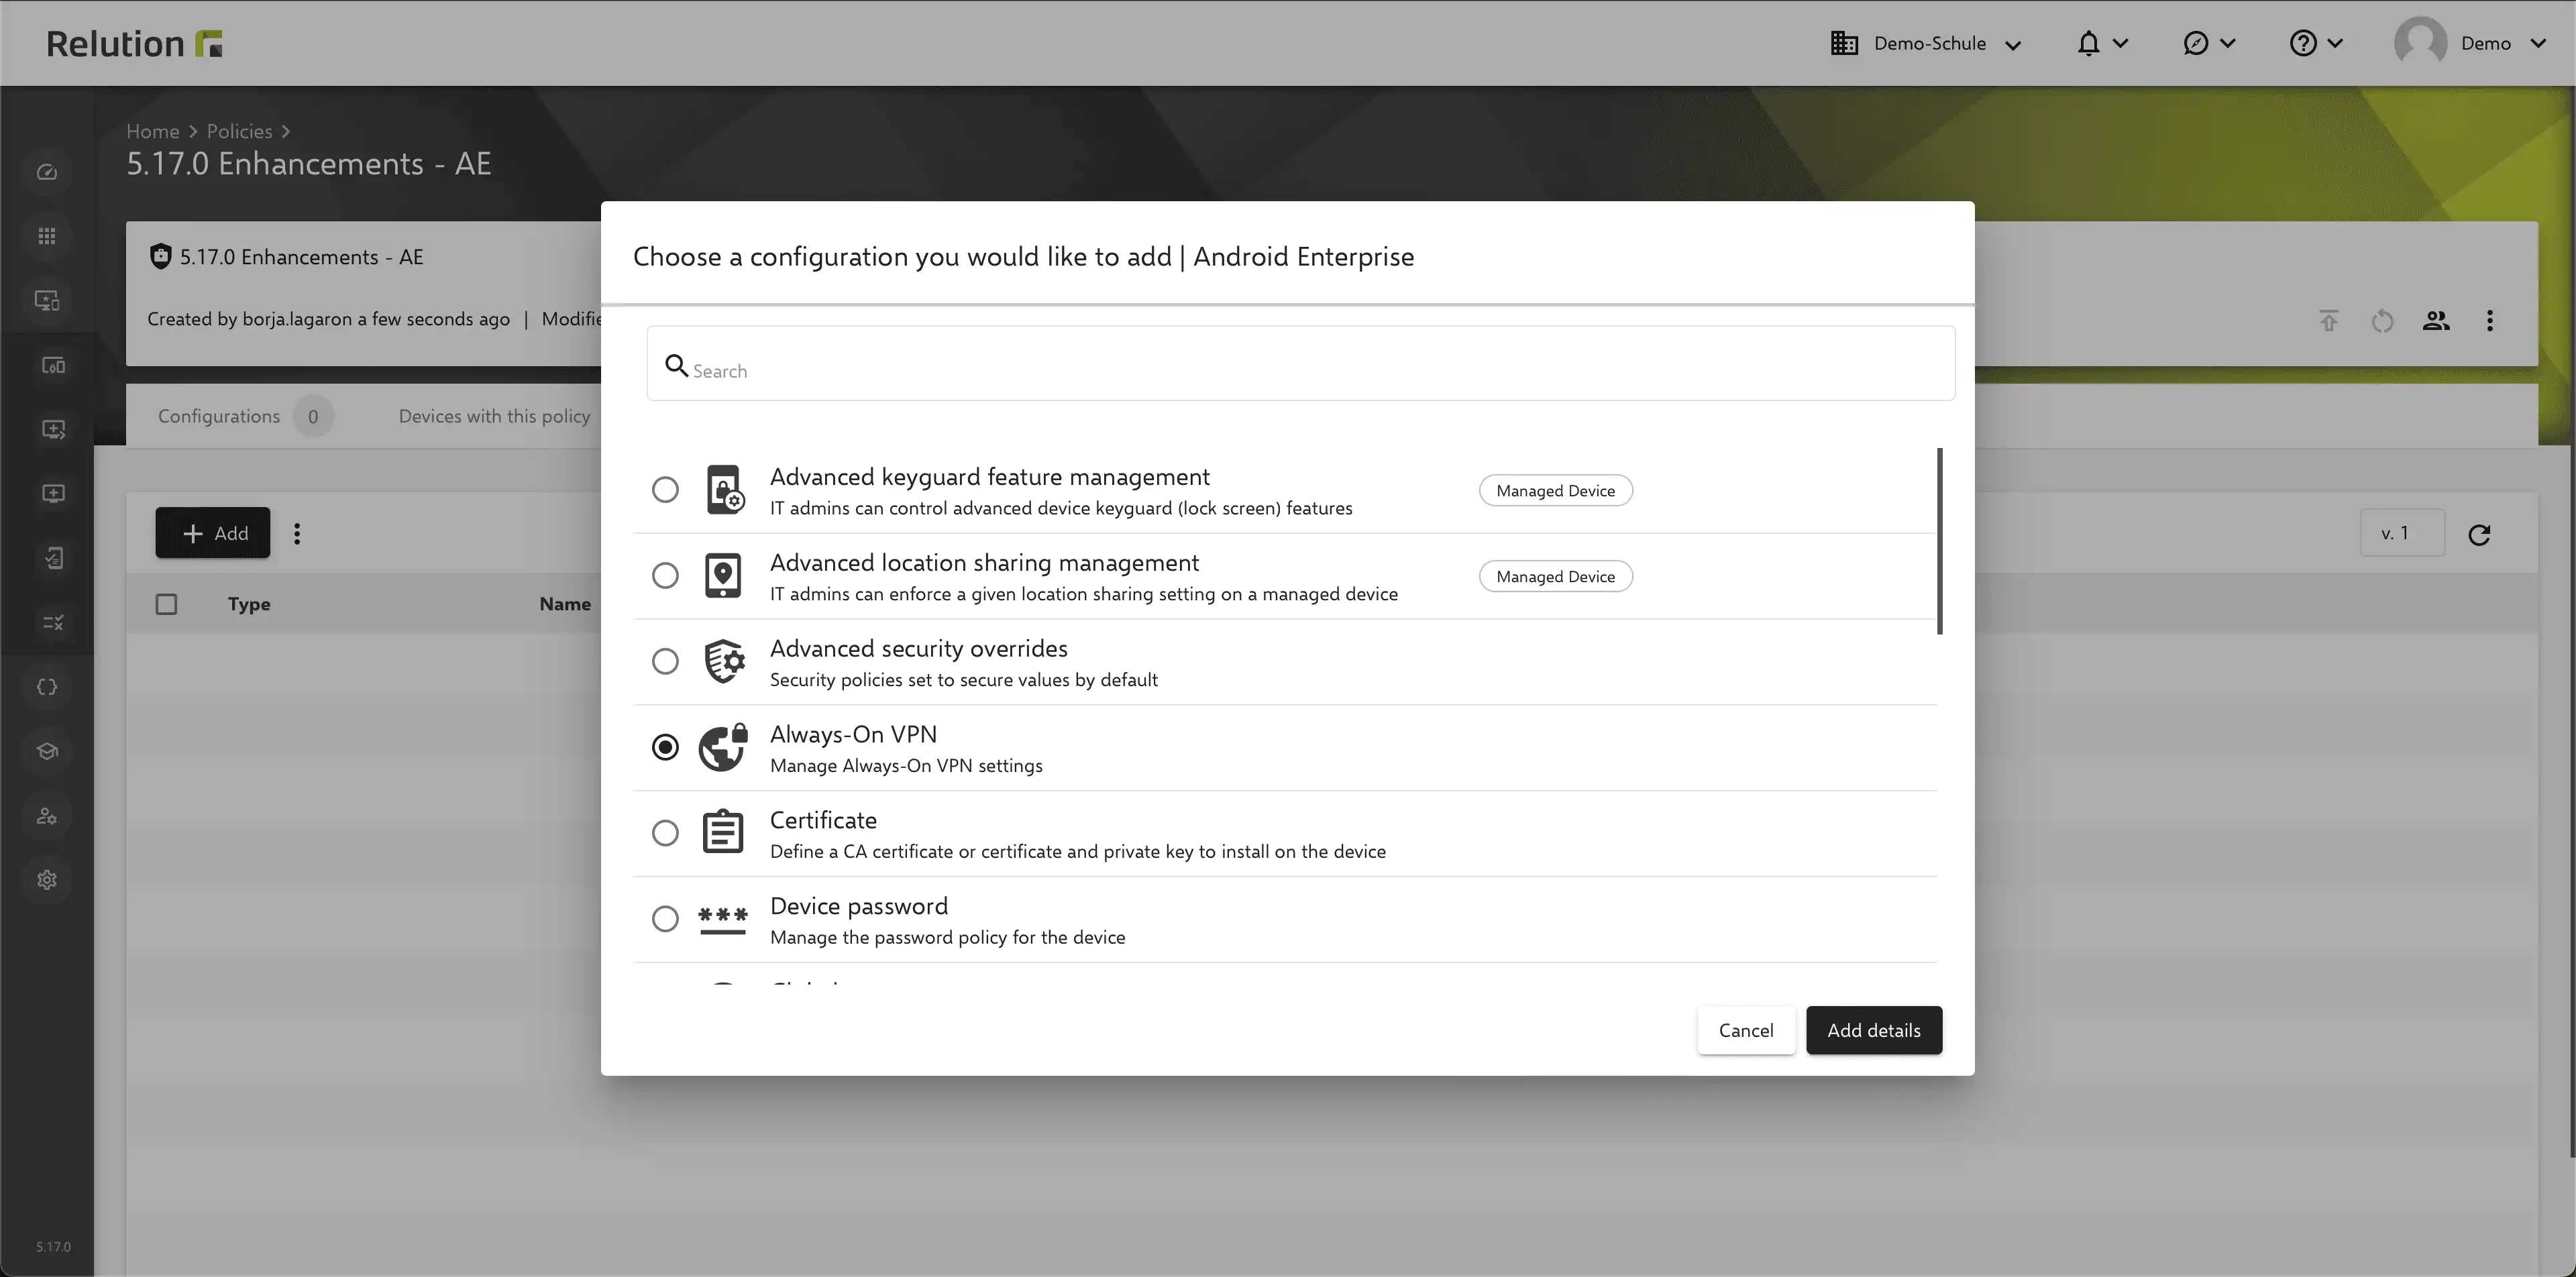Viewport: 2576px width, 1277px height.
Task: Click the 5.17.0 version label in sidebar
Action: pyautogui.click(x=54, y=1247)
